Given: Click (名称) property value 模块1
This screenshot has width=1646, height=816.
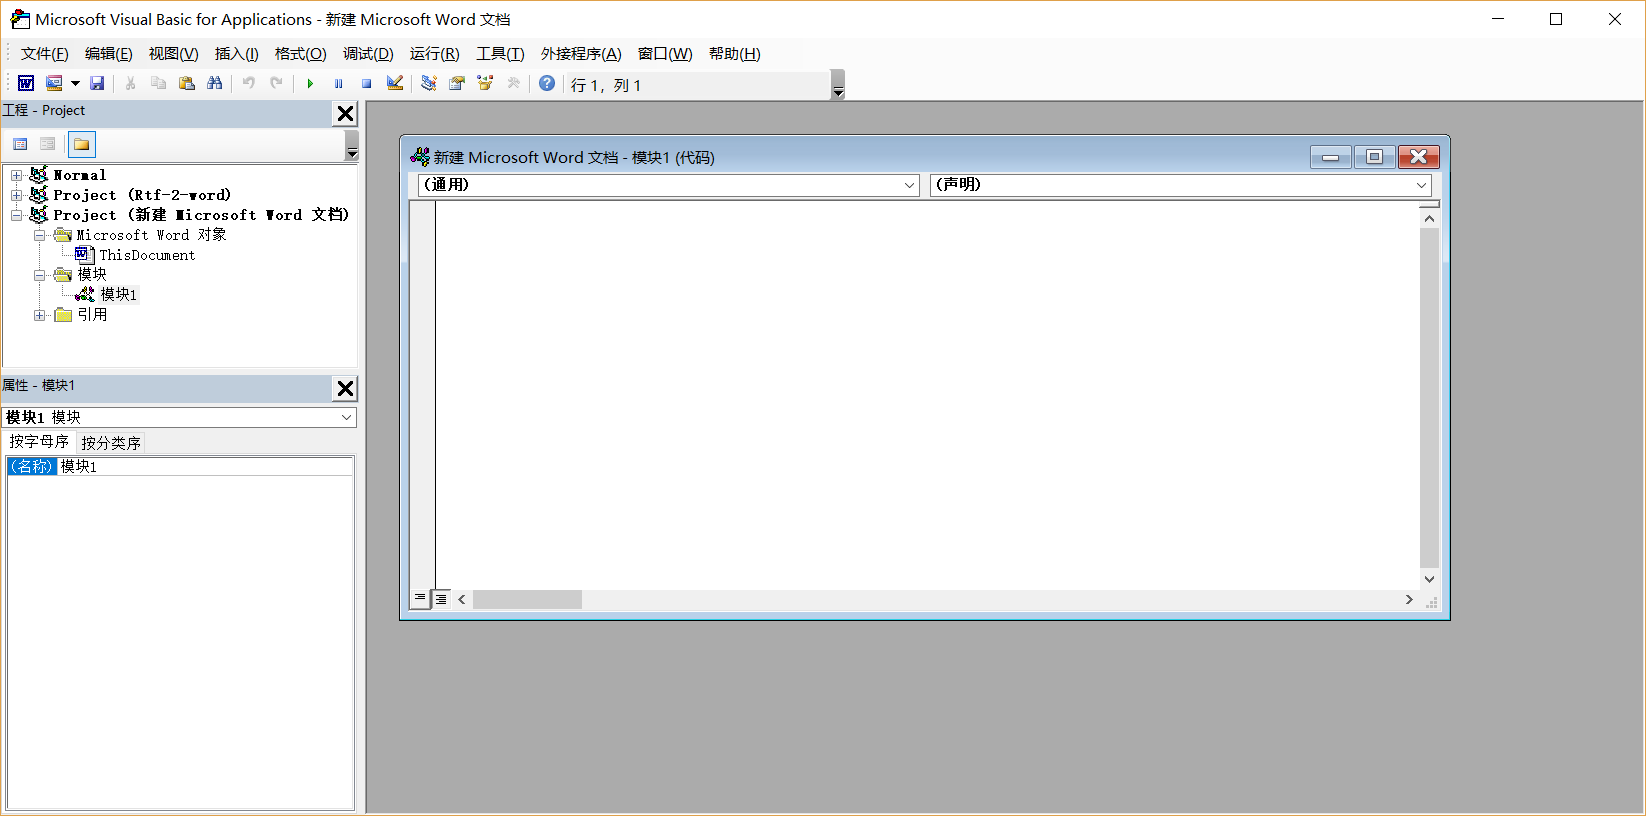Looking at the screenshot, I should [x=205, y=466].
